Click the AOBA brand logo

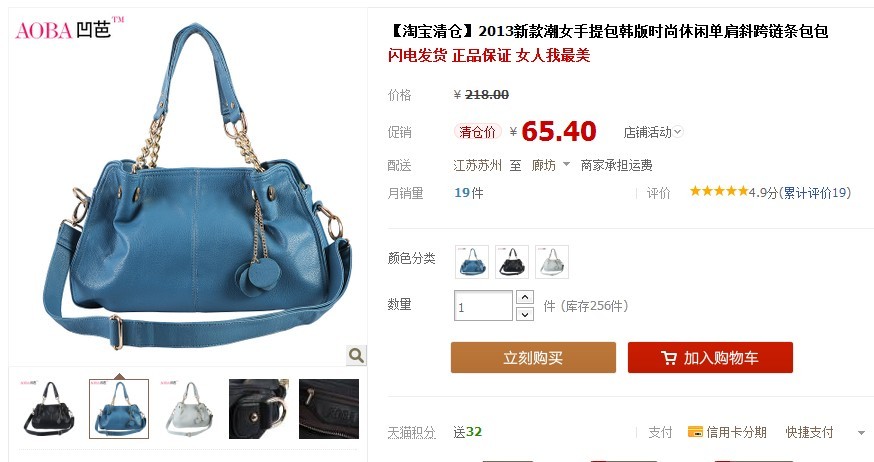point(69,28)
